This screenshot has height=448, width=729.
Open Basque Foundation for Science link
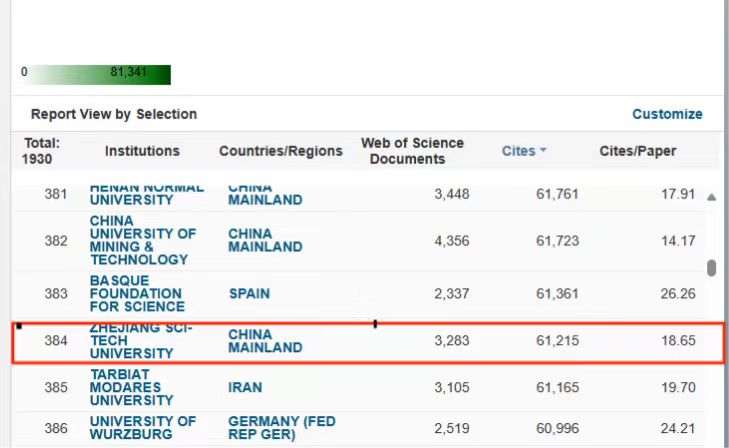(x=136, y=294)
